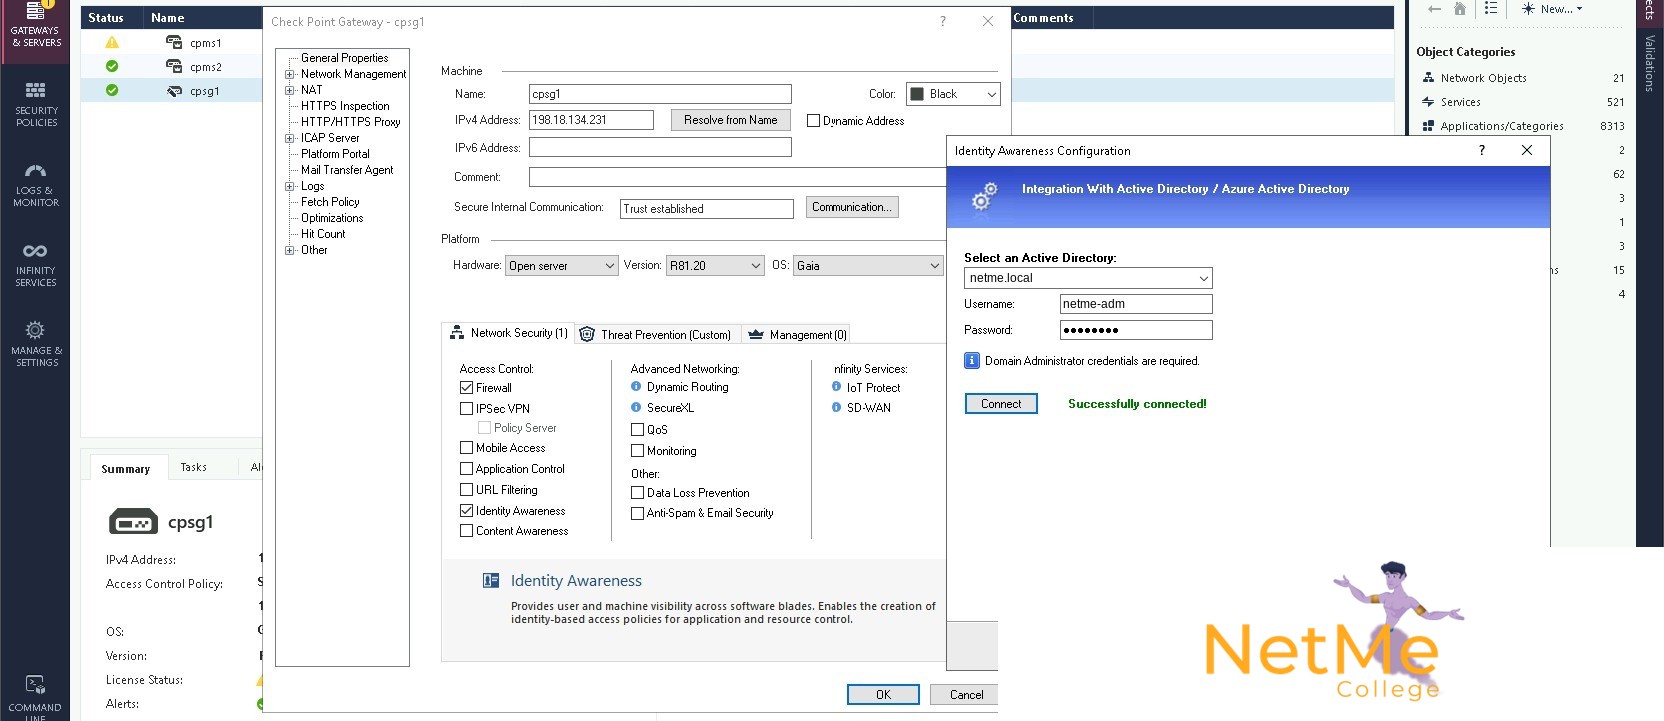The height and width of the screenshot is (721, 1664).
Task: Open Logs & Monitor view
Action: [x=36, y=185]
